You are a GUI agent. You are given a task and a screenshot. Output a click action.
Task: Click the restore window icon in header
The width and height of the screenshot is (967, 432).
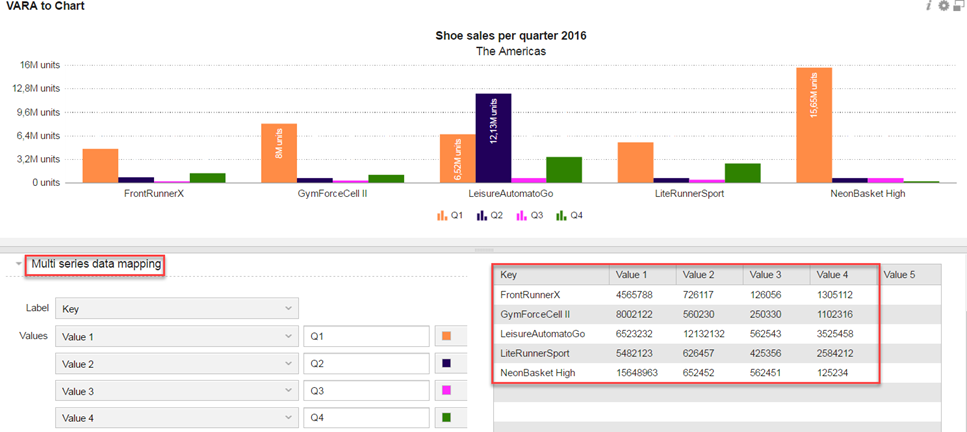958,6
